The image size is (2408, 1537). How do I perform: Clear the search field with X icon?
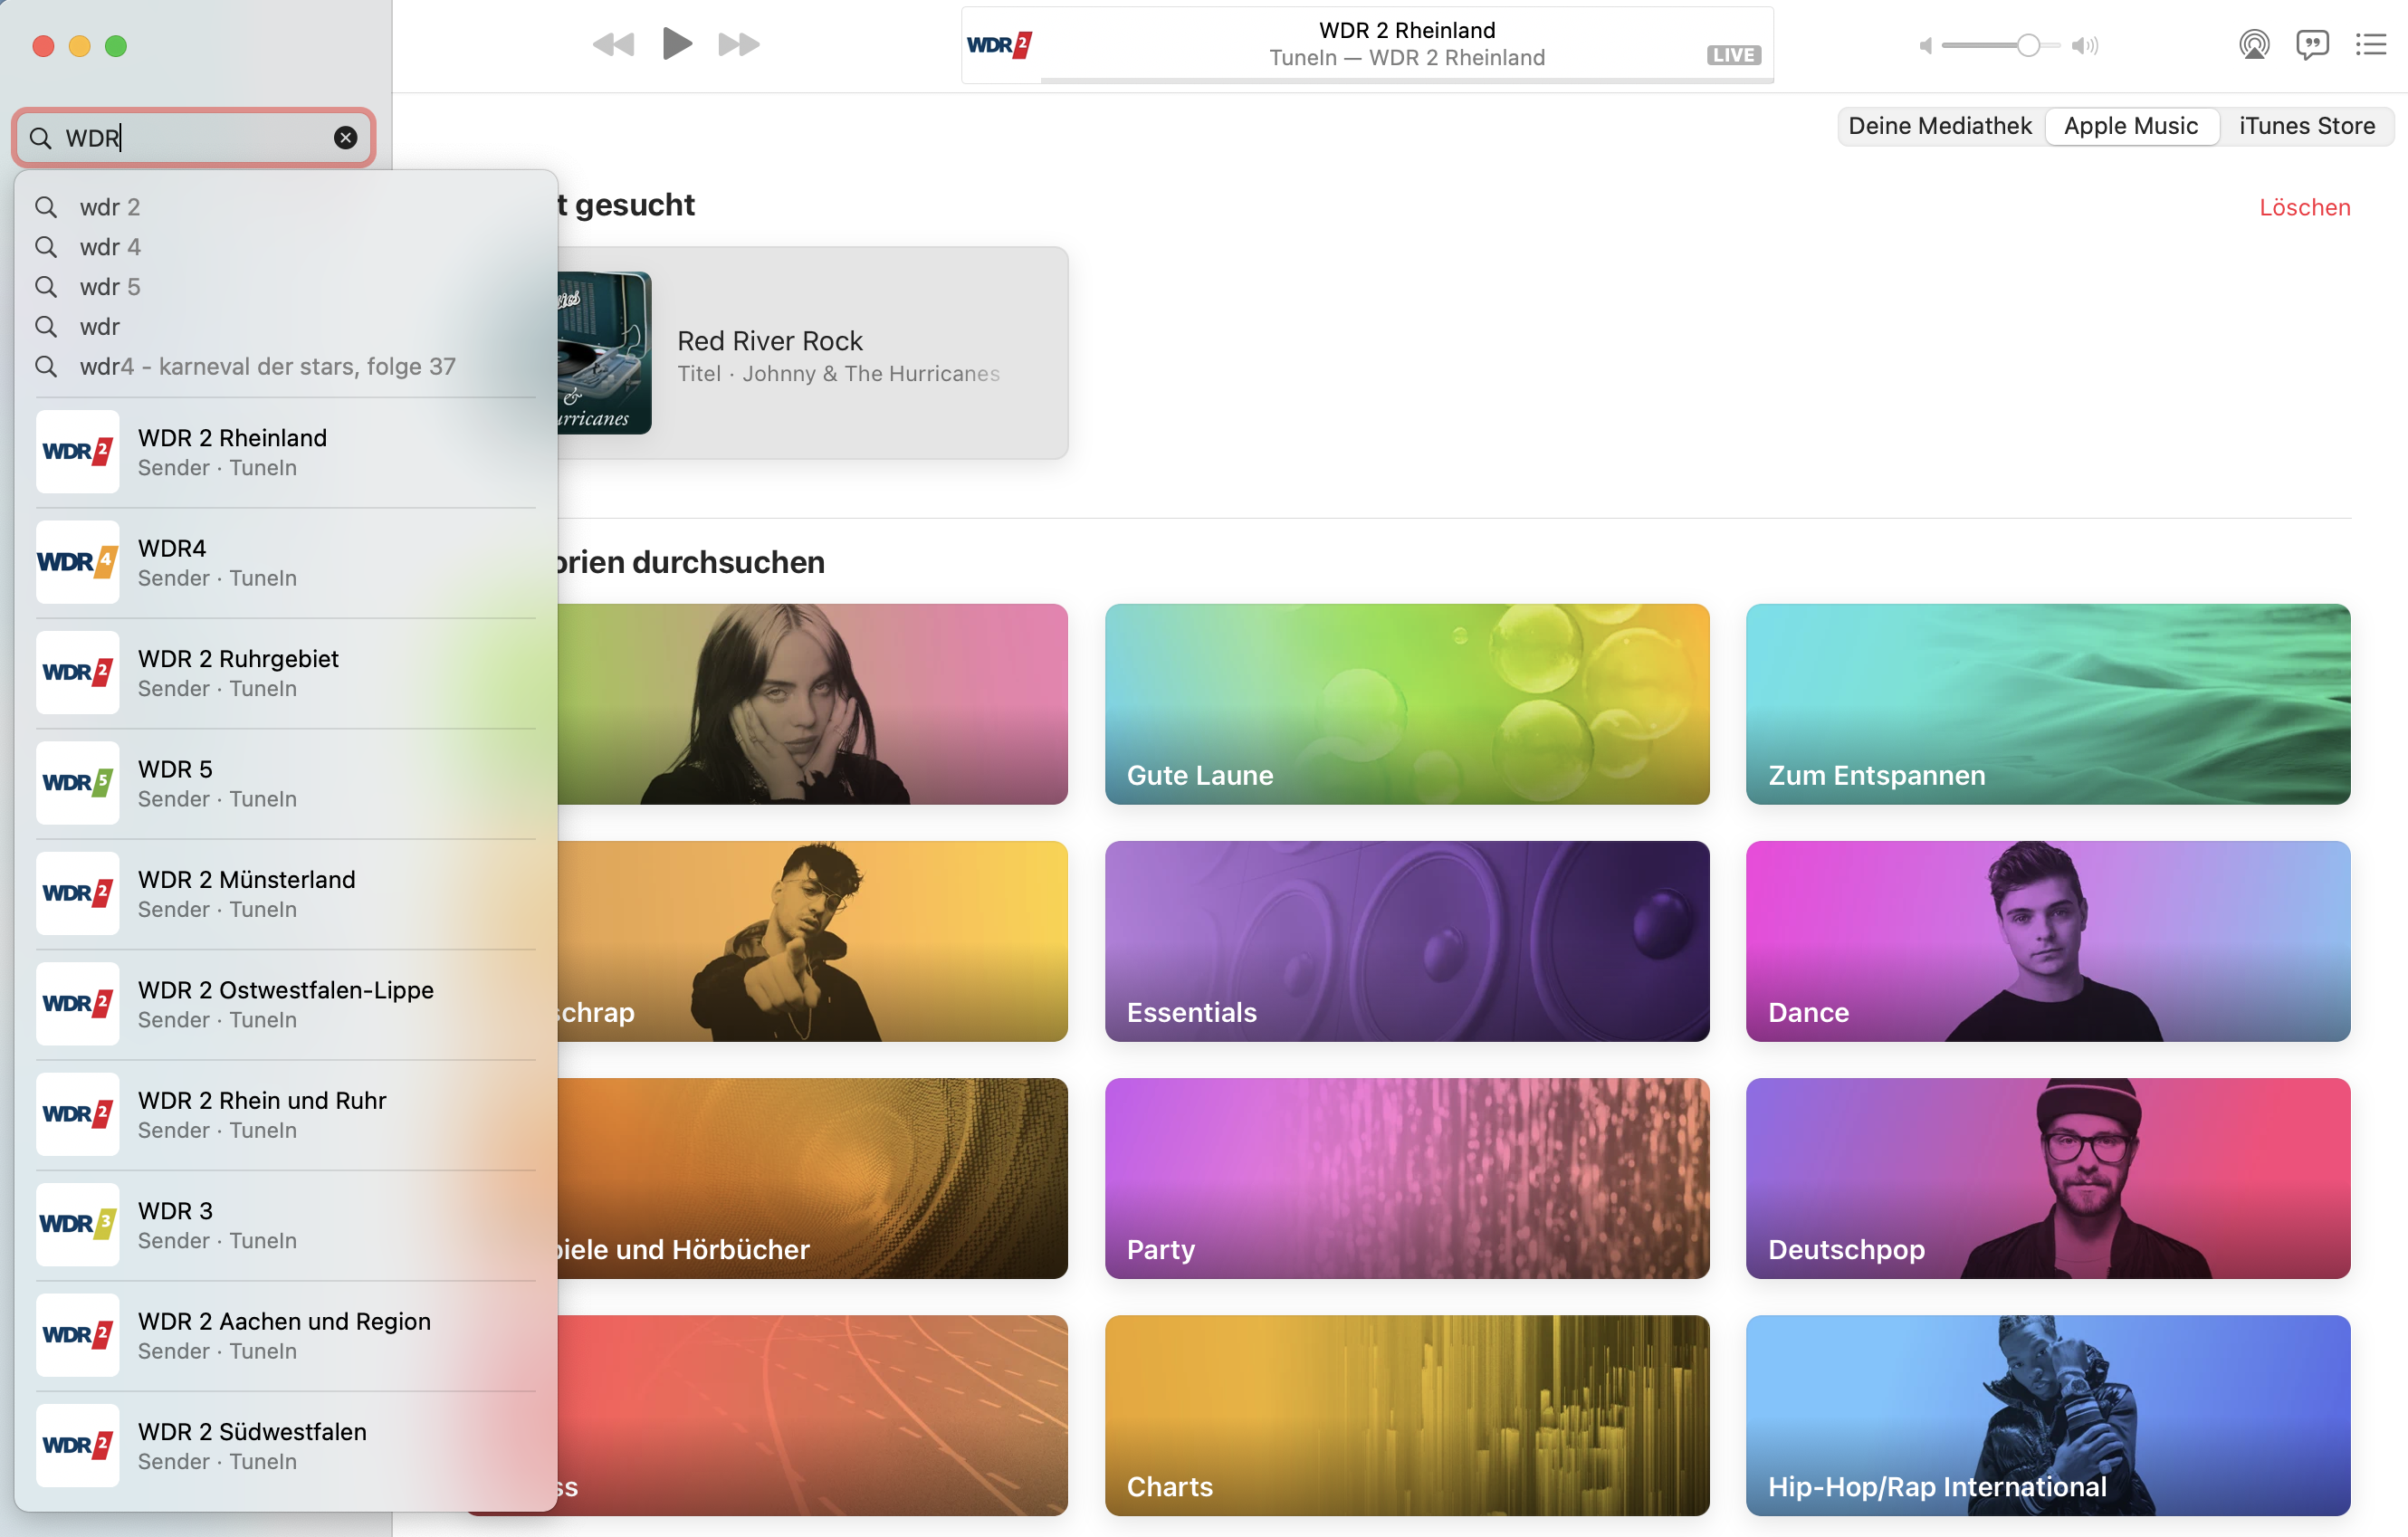click(x=345, y=138)
